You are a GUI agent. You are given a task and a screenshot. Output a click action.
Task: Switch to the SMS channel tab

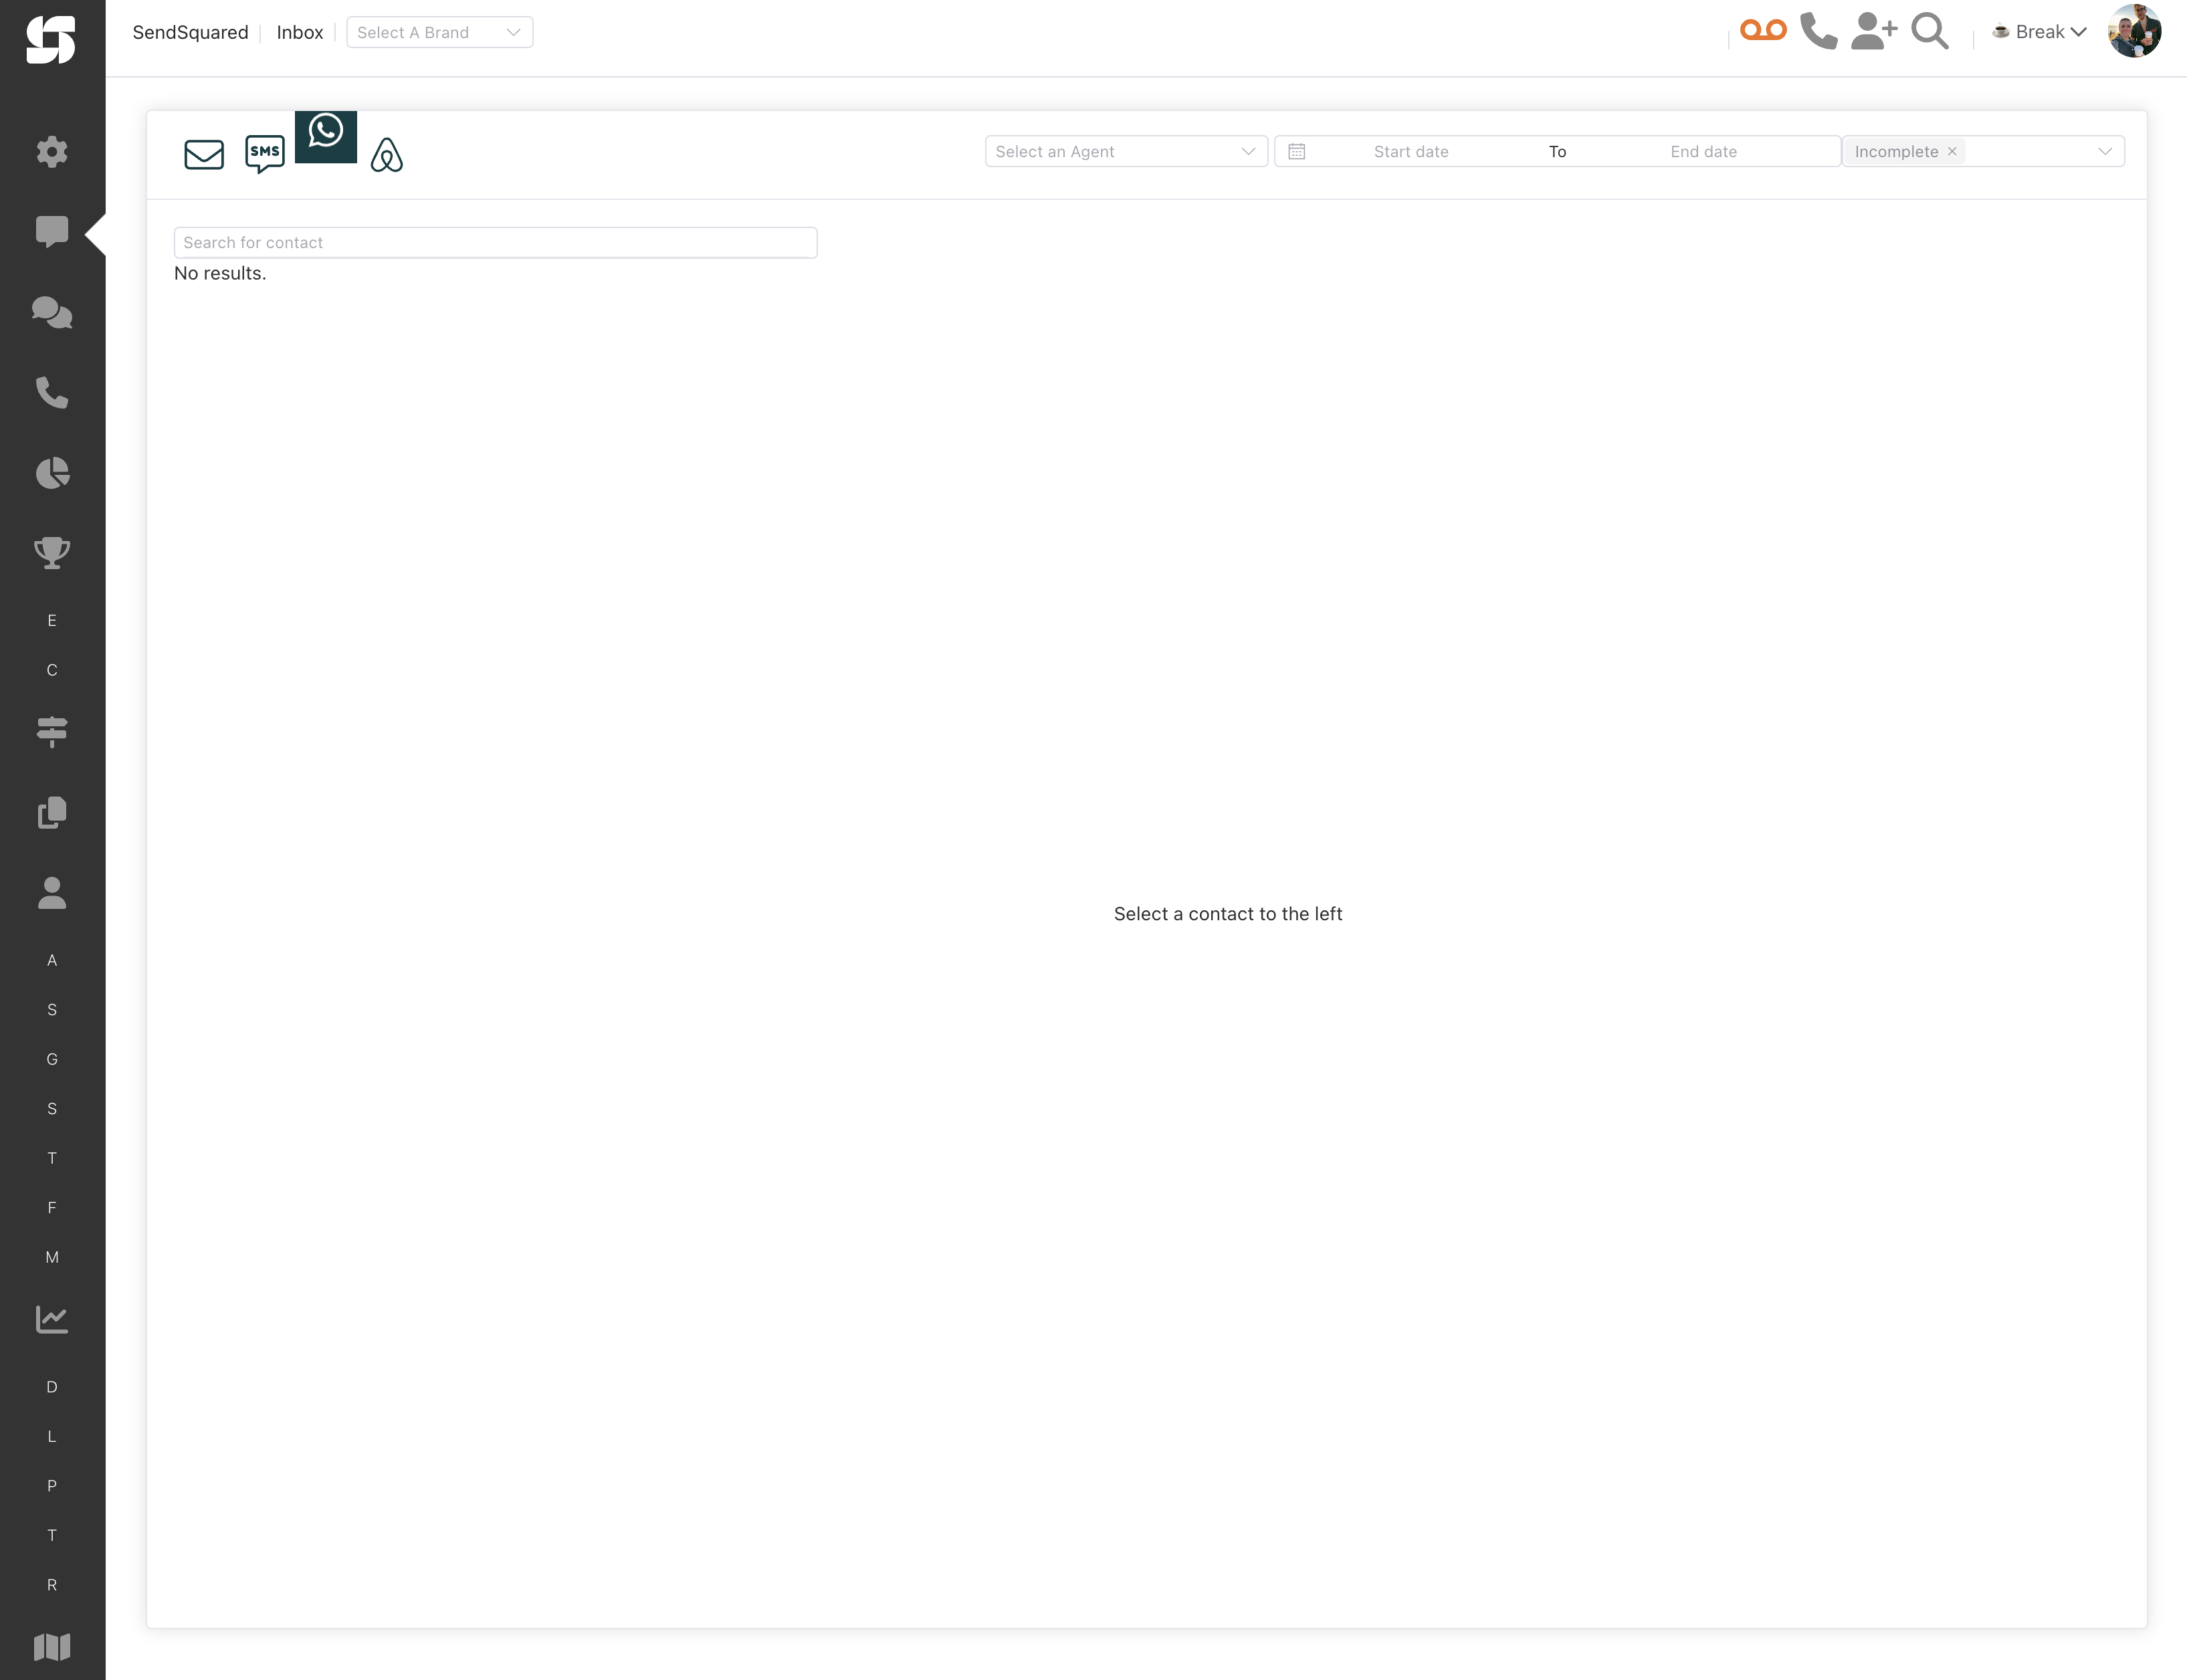point(265,154)
